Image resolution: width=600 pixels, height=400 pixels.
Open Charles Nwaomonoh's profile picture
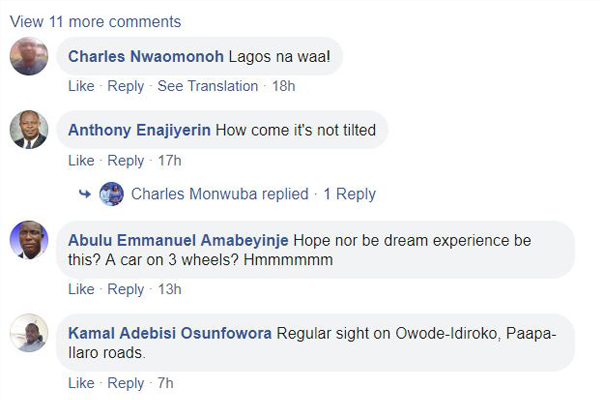[29, 56]
